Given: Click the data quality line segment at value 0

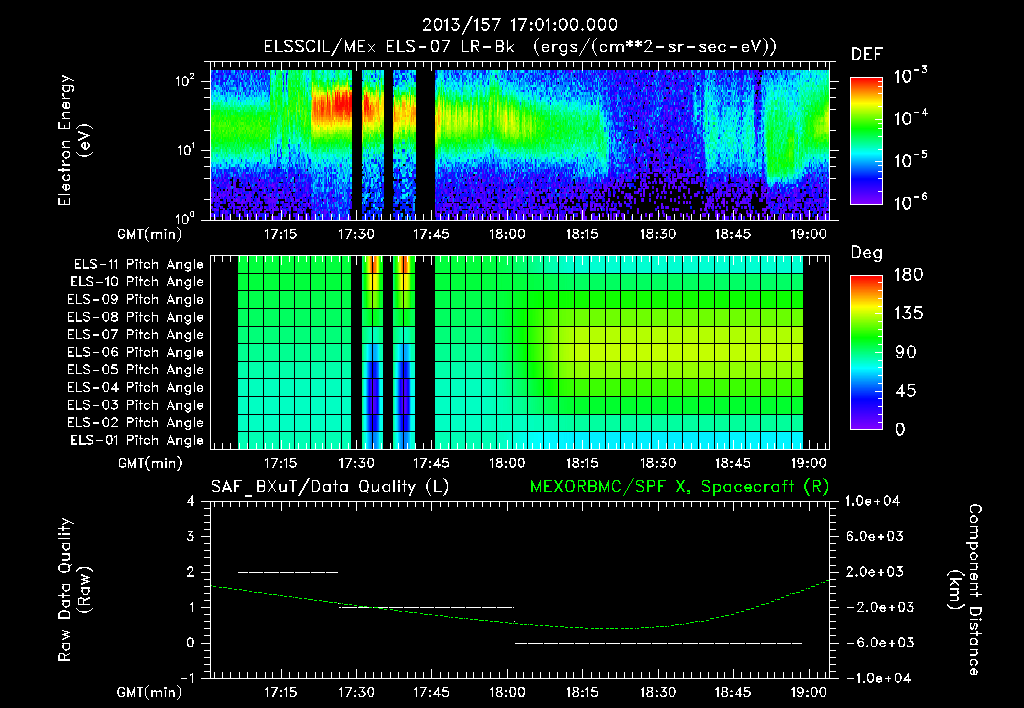Looking at the screenshot, I should point(658,643).
